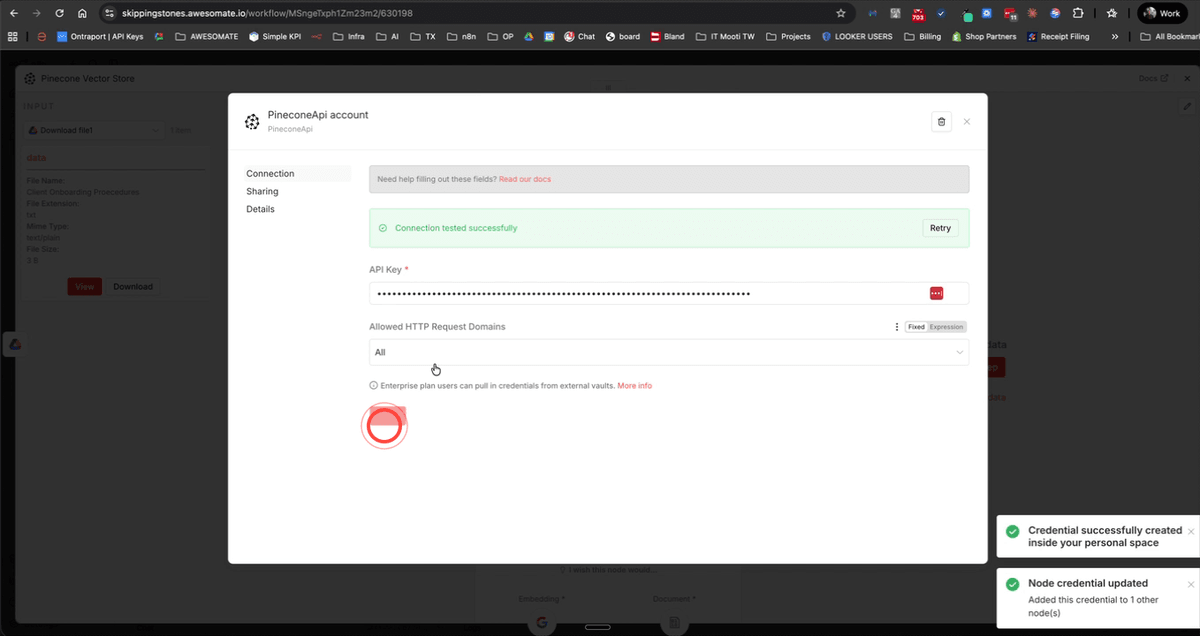Image resolution: width=1200 pixels, height=636 pixels.
Task: Click the Pinecone logo in dialog header
Action: pos(252,122)
